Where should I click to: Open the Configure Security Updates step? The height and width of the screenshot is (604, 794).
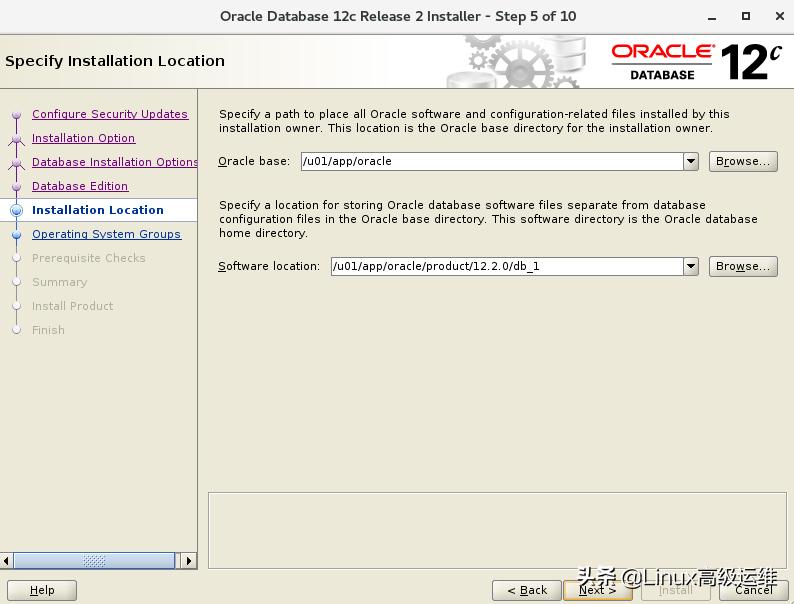click(x=110, y=114)
